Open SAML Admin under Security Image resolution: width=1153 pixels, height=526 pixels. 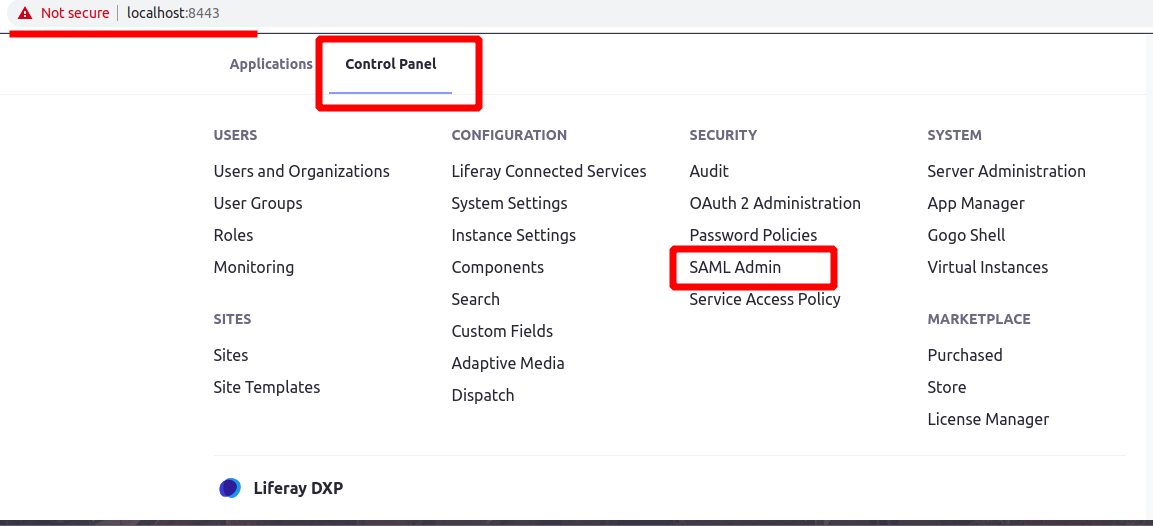pos(735,268)
